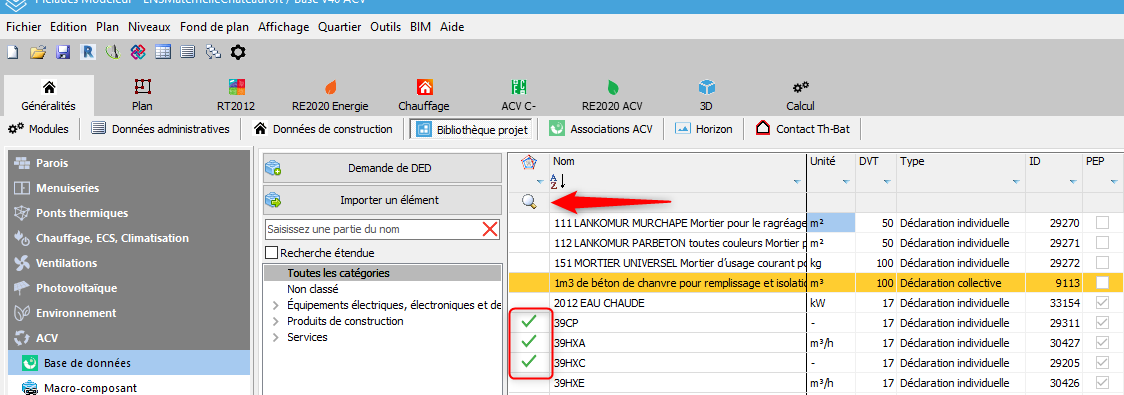Open a project with the folder icon
The image size is (1124, 395).
click(38, 52)
